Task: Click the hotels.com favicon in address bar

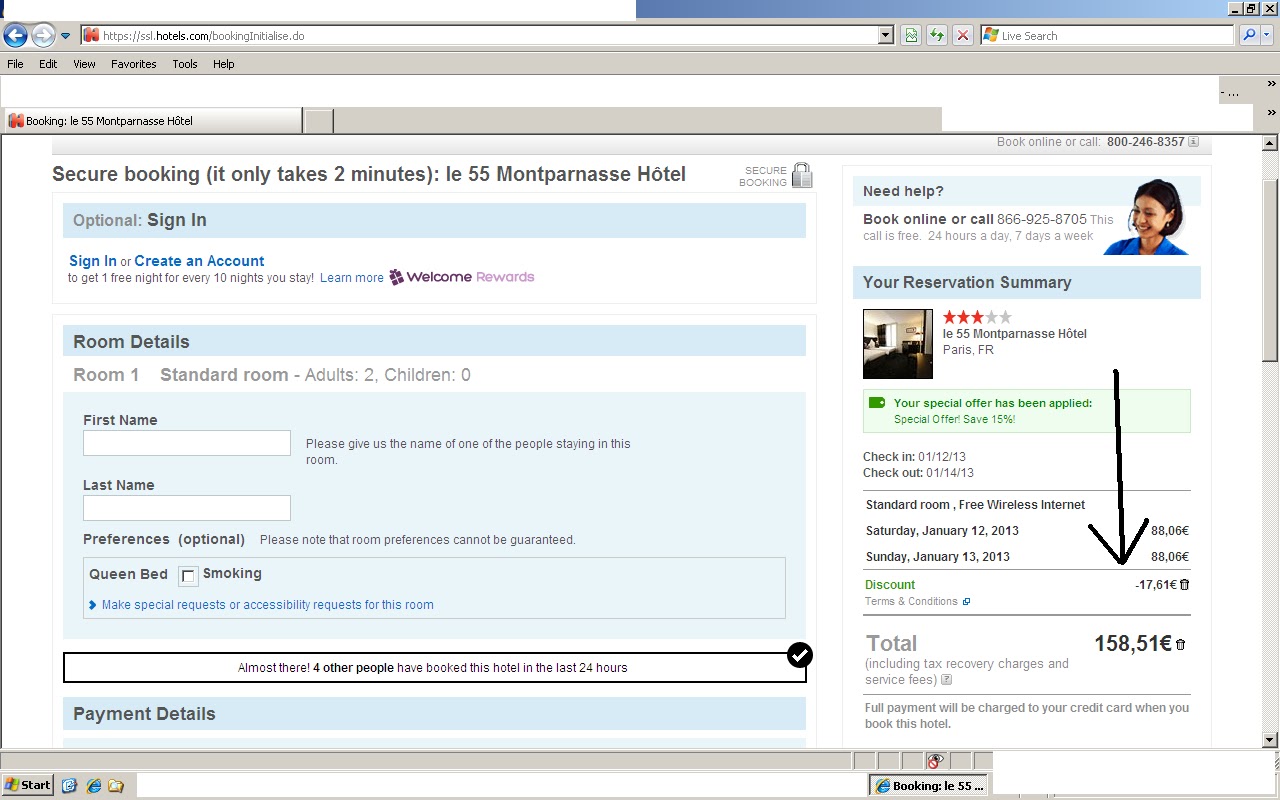Action: click(92, 35)
